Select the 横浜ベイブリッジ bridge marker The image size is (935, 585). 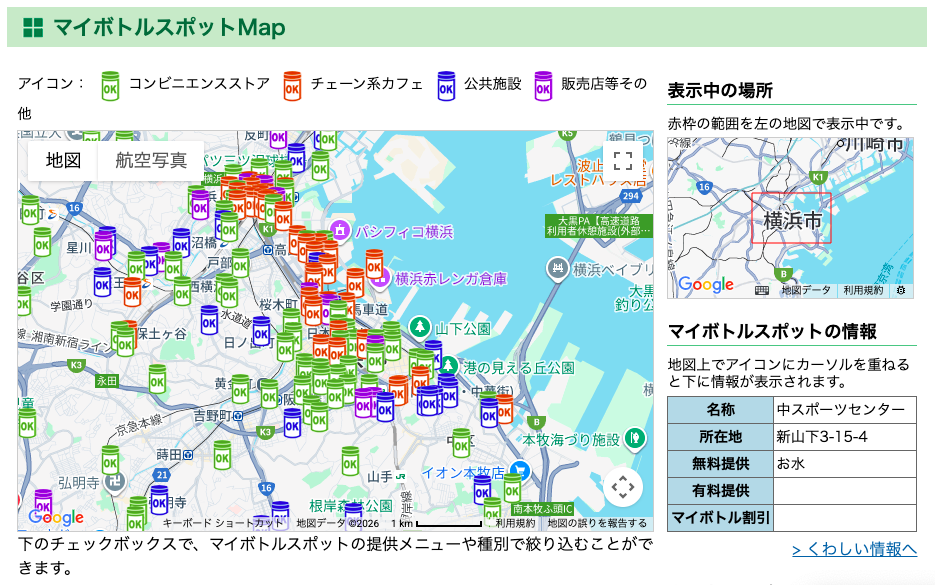pos(557,268)
